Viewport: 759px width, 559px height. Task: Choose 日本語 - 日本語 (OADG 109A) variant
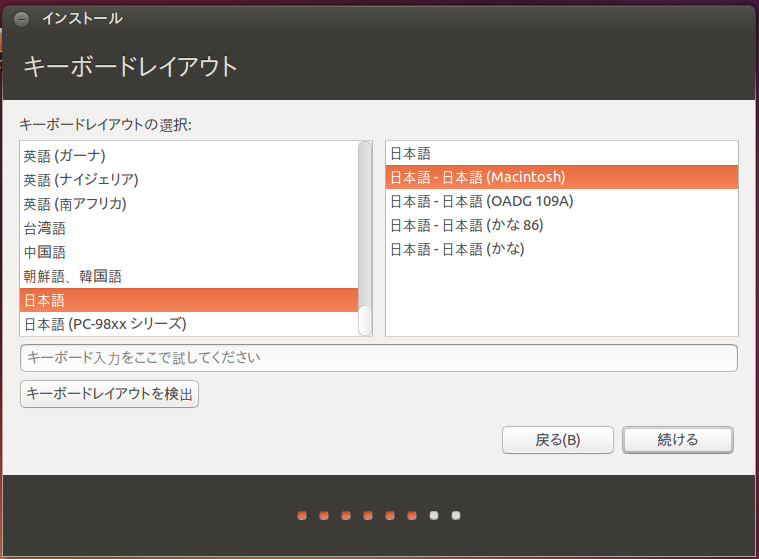[x=562, y=201]
